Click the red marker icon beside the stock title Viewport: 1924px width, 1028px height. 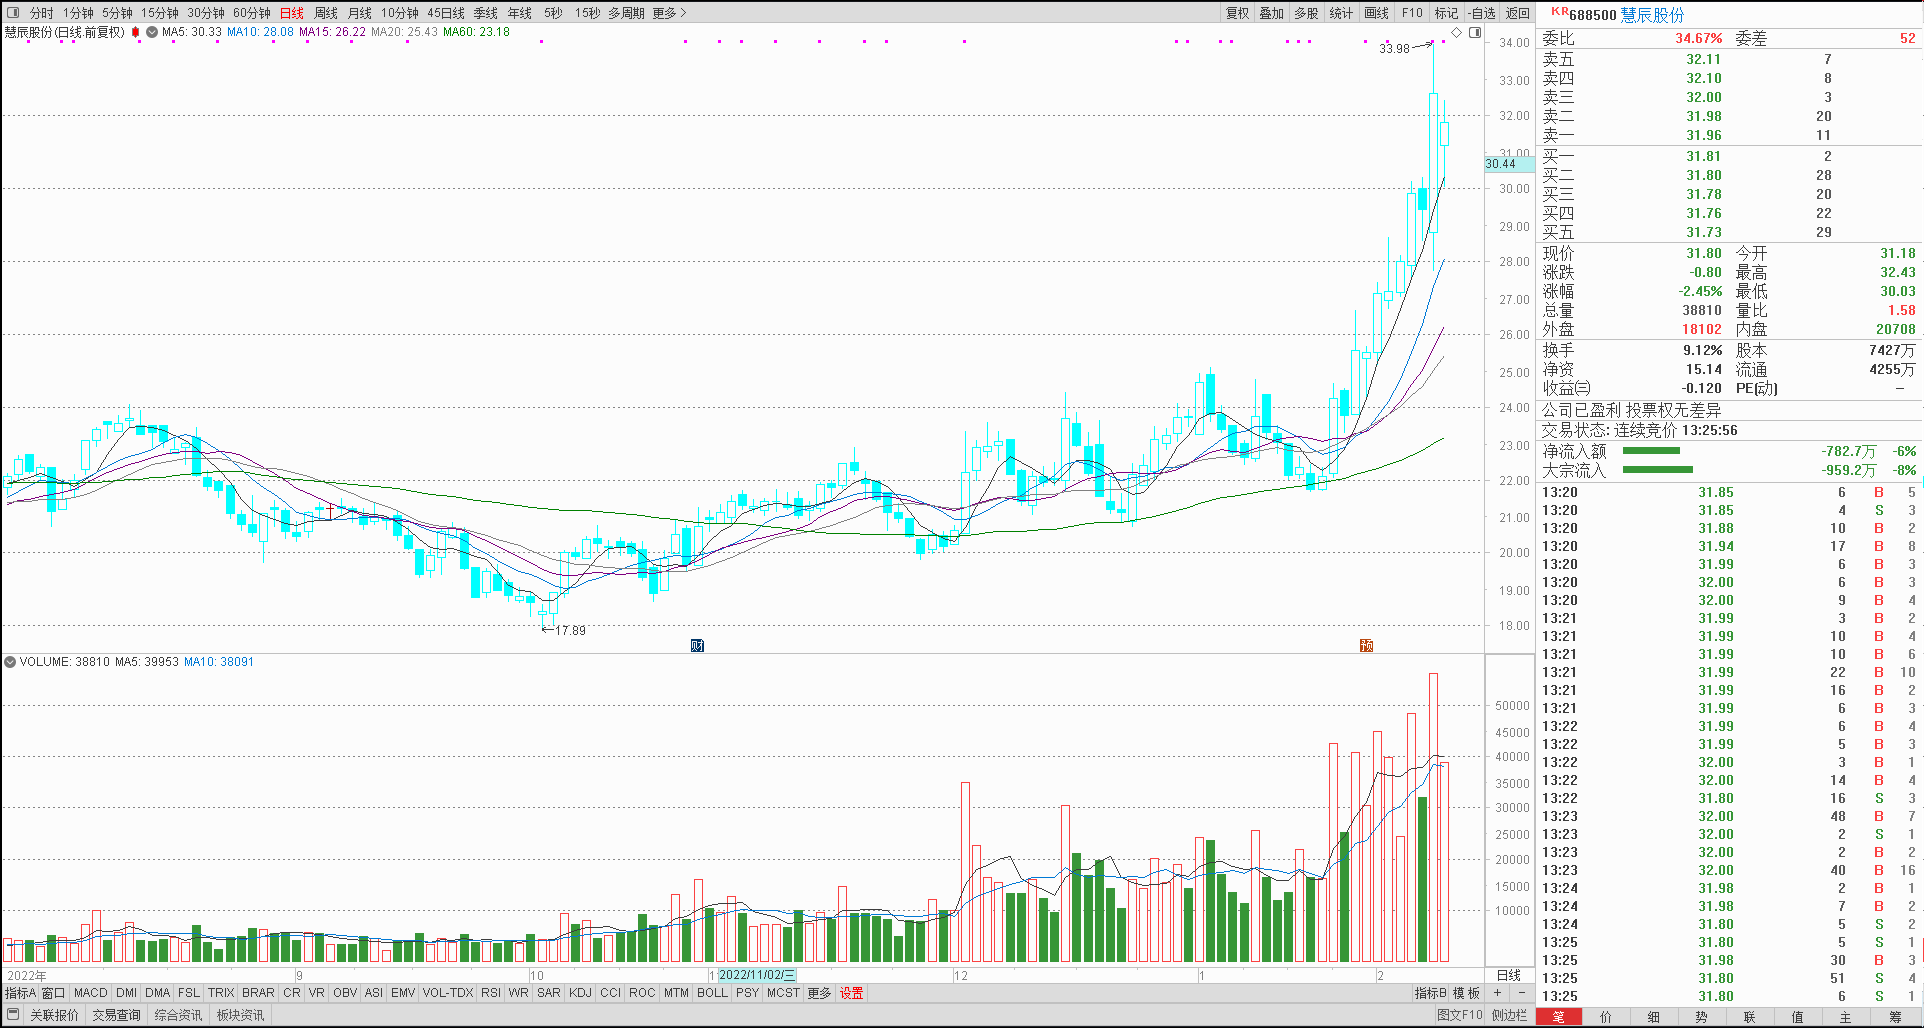[x=136, y=32]
